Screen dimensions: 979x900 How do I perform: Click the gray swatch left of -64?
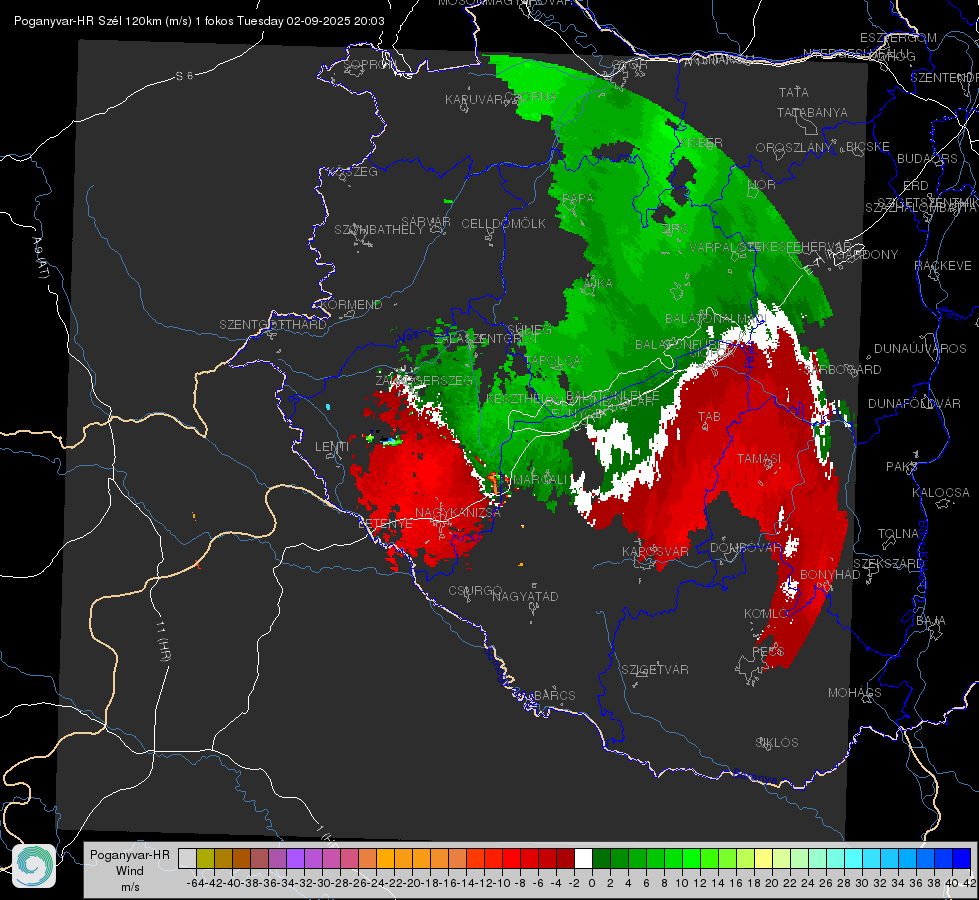(x=187, y=859)
